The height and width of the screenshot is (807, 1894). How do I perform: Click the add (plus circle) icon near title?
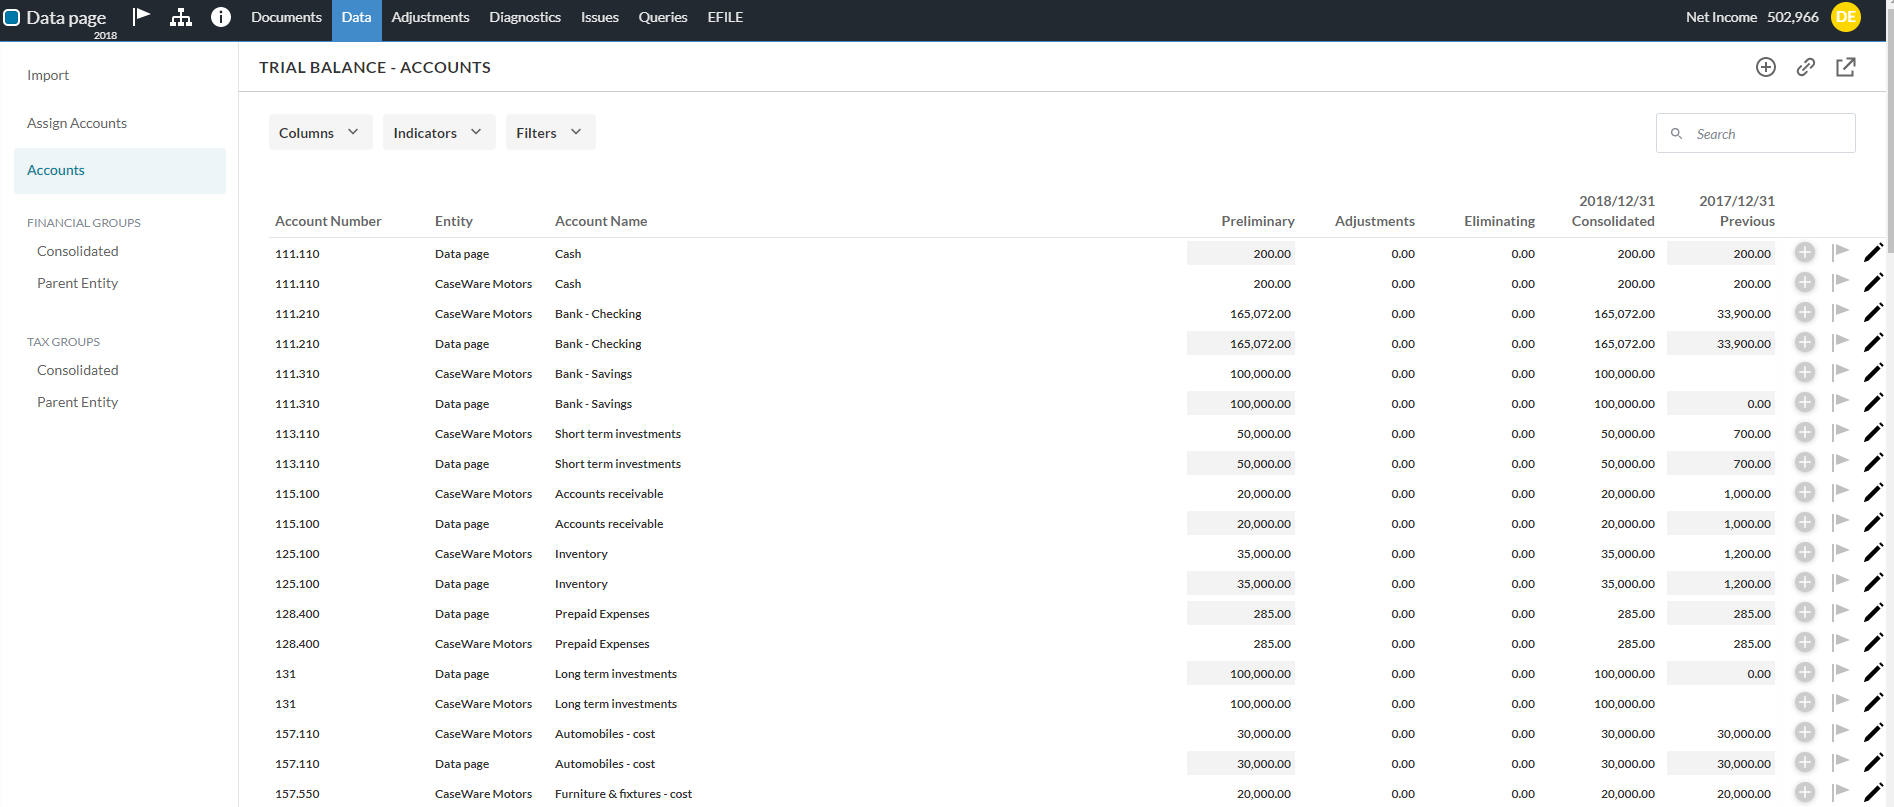[x=1766, y=67]
